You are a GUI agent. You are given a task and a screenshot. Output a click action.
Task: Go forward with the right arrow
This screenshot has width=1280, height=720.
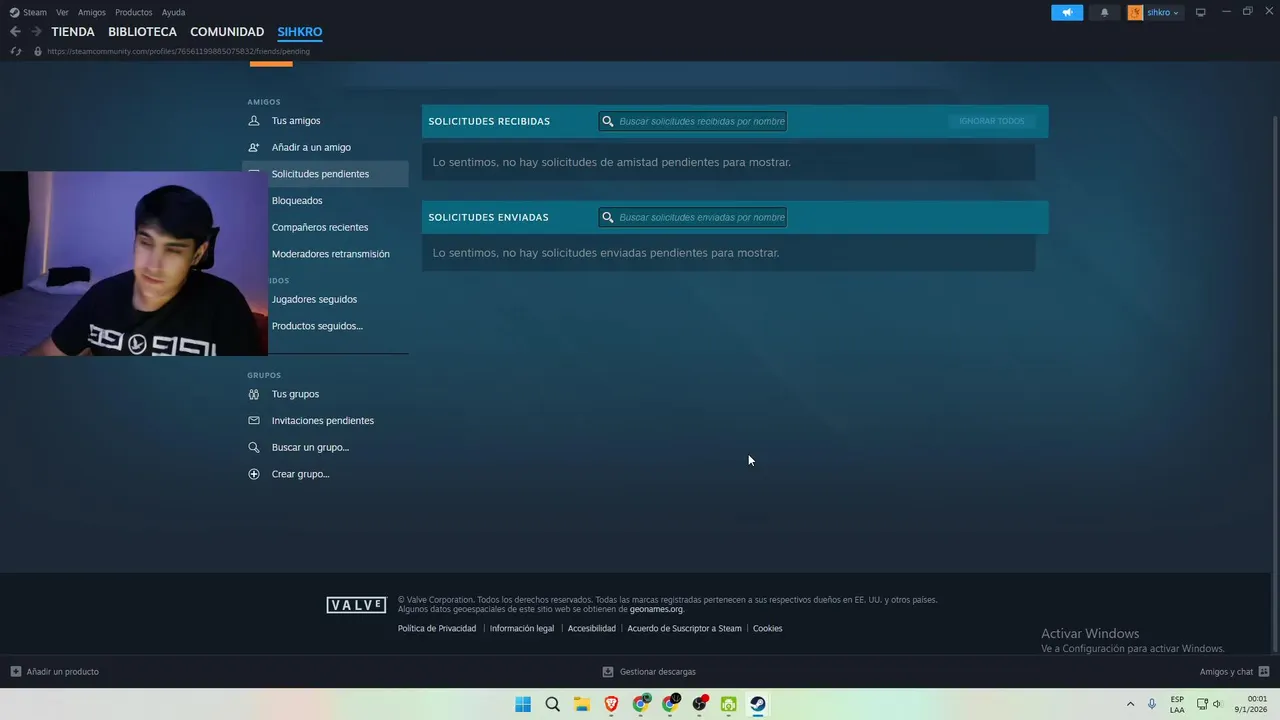tap(36, 32)
